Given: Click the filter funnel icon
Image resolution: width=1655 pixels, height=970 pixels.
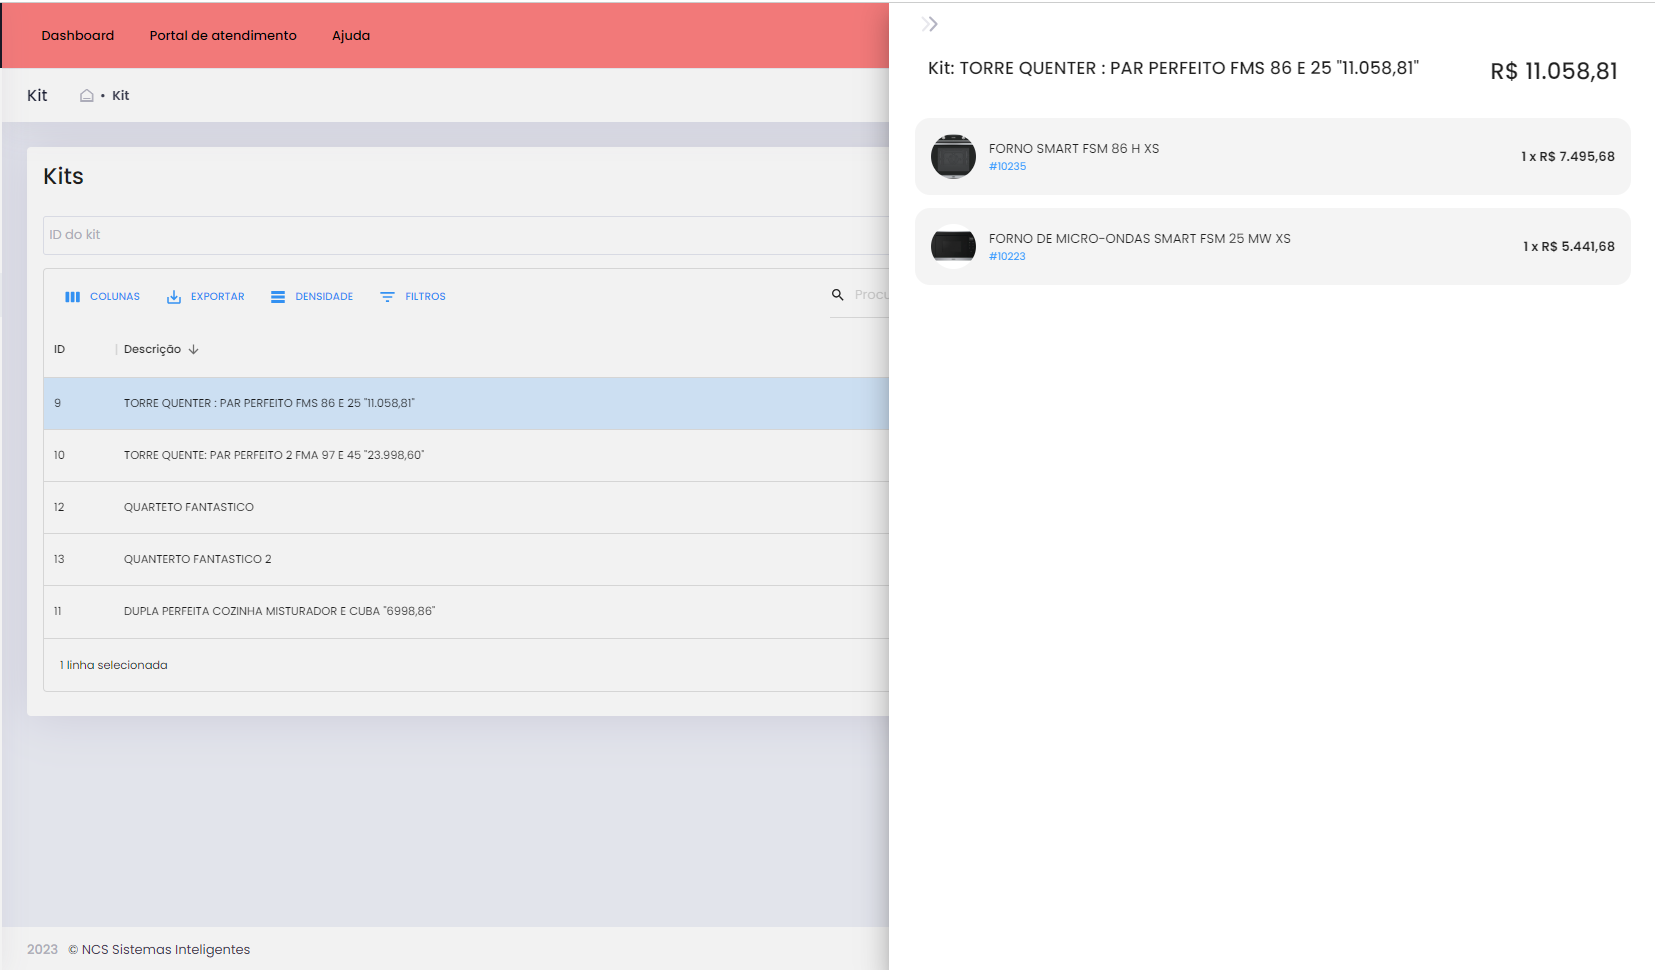Looking at the screenshot, I should click(387, 297).
